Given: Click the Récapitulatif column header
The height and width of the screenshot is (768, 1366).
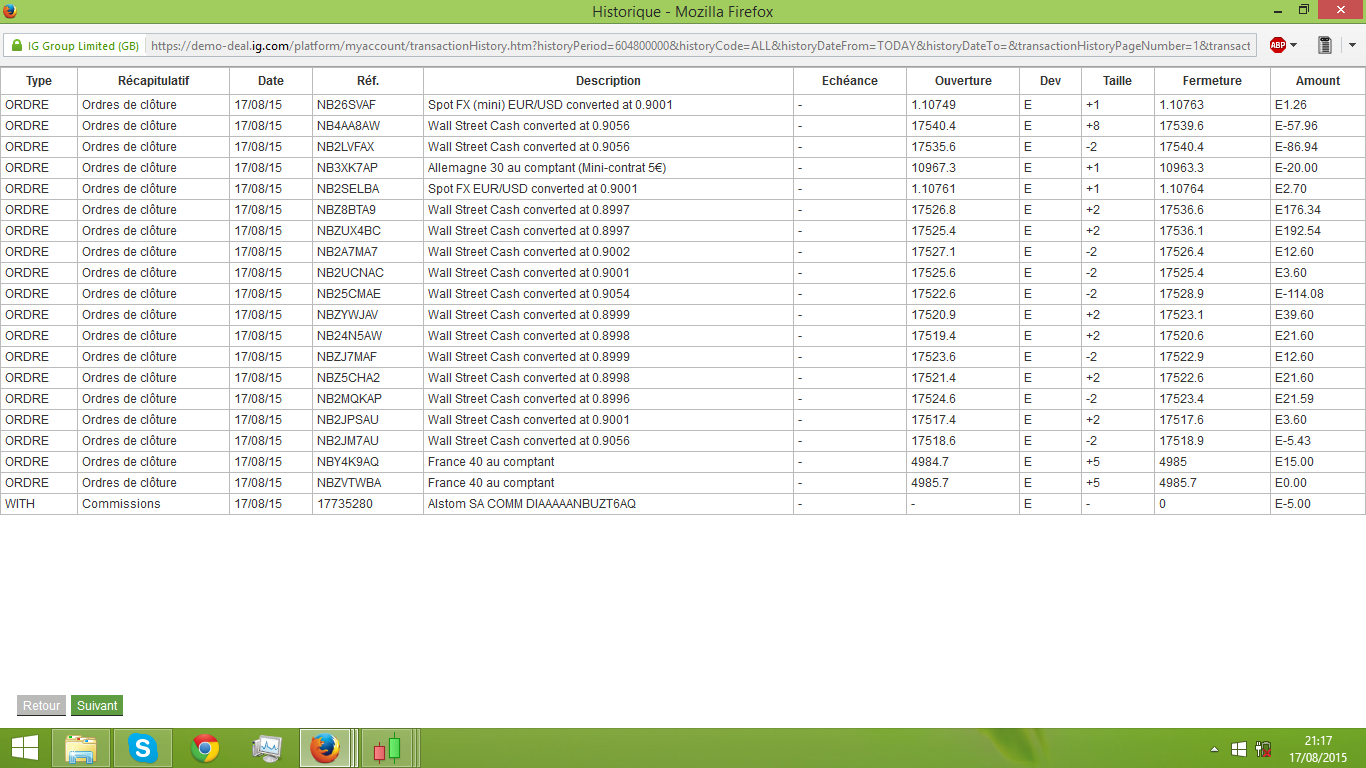Looking at the screenshot, I should click(x=153, y=81).
